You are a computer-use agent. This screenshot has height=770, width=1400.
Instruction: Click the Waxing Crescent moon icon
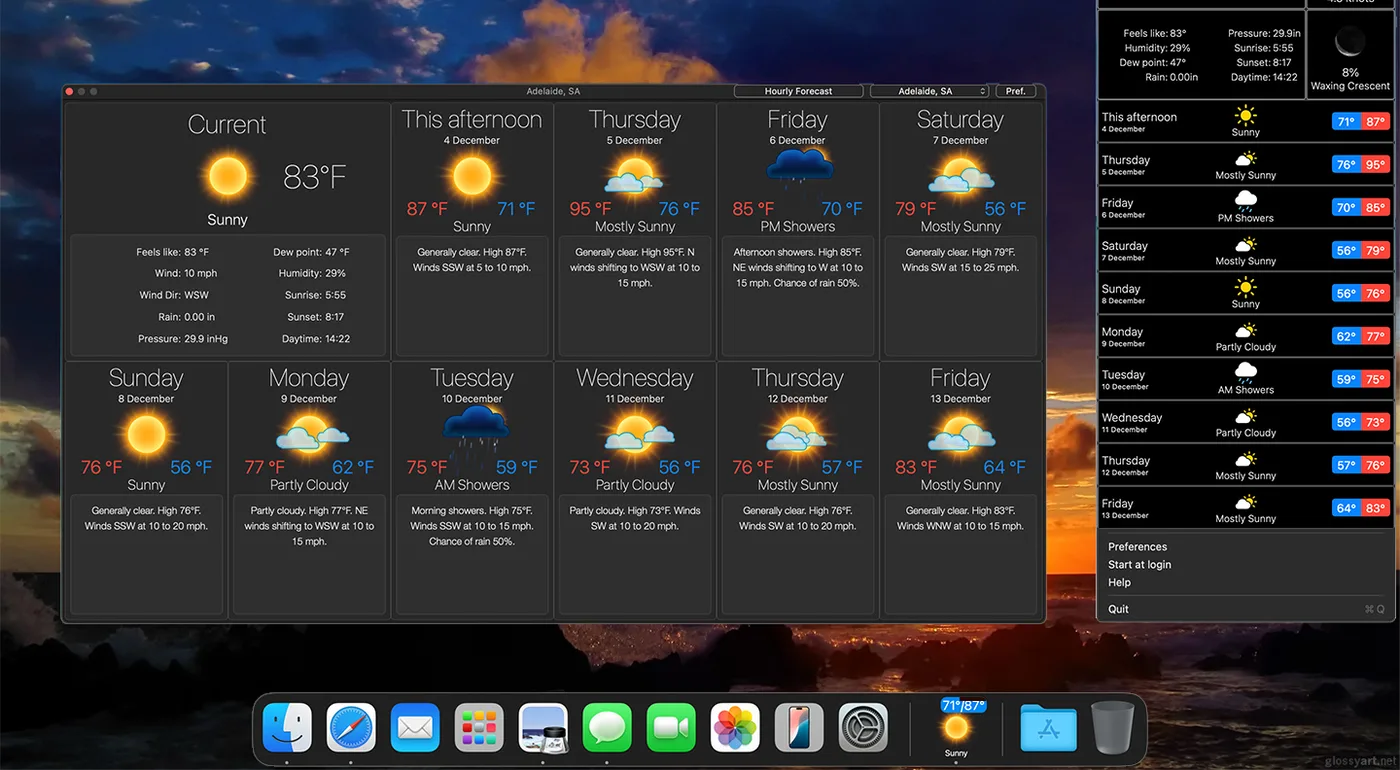pyautogui.click(x=1350, y=42)
